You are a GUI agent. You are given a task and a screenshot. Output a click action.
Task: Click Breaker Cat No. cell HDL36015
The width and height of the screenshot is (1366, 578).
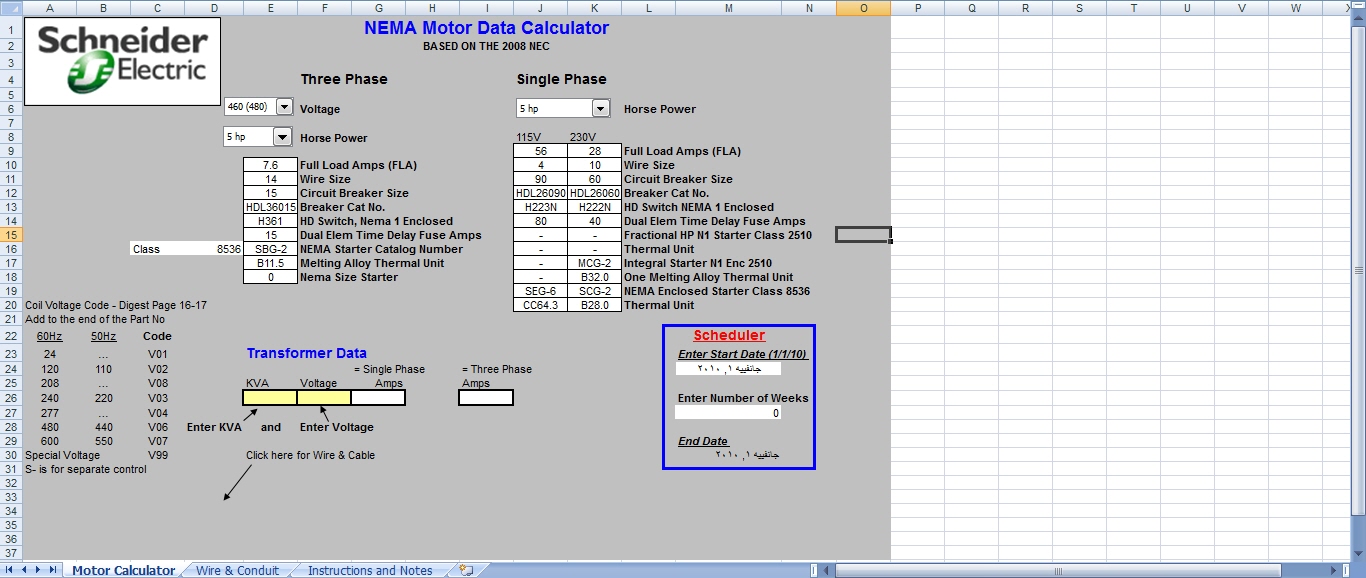[270, 207]
